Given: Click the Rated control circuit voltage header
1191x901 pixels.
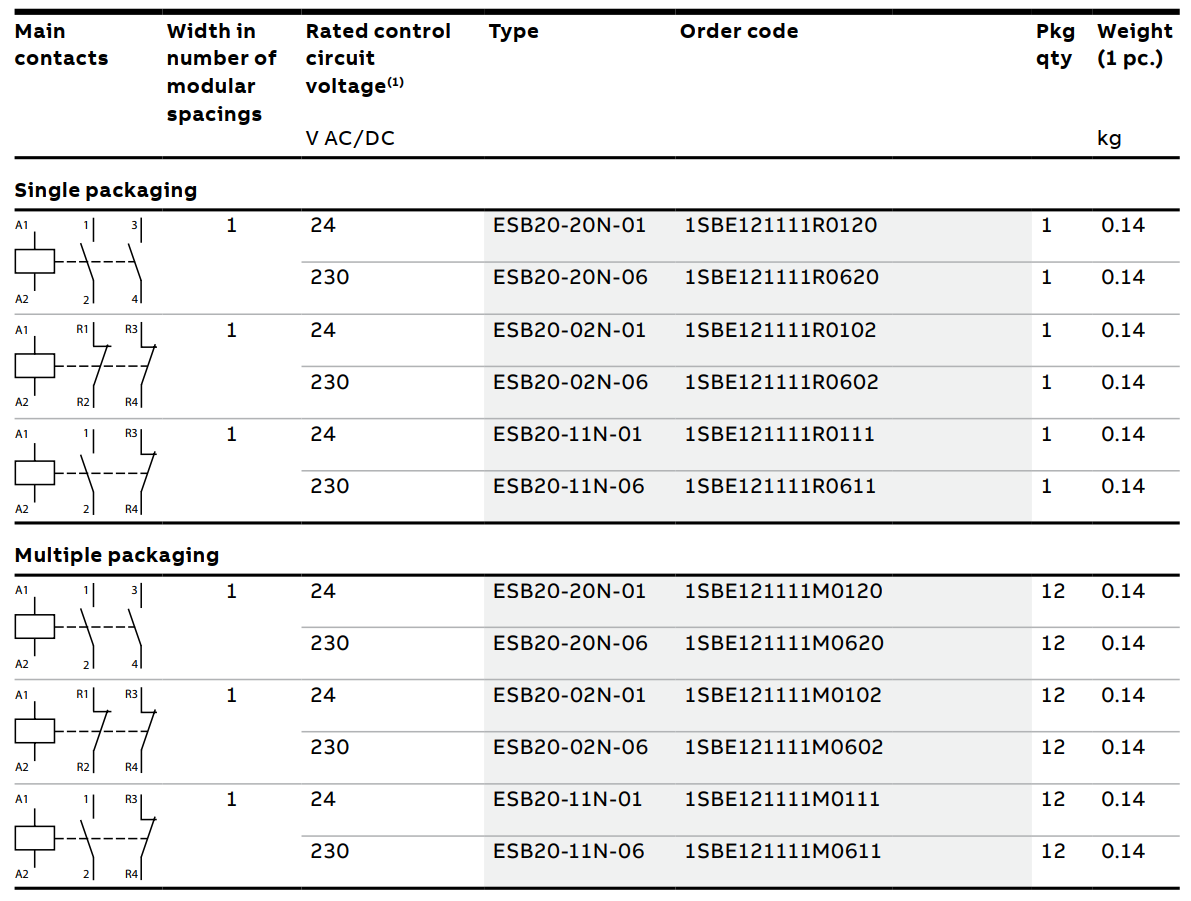Looking at the screenshot, I should coord(378,59).
